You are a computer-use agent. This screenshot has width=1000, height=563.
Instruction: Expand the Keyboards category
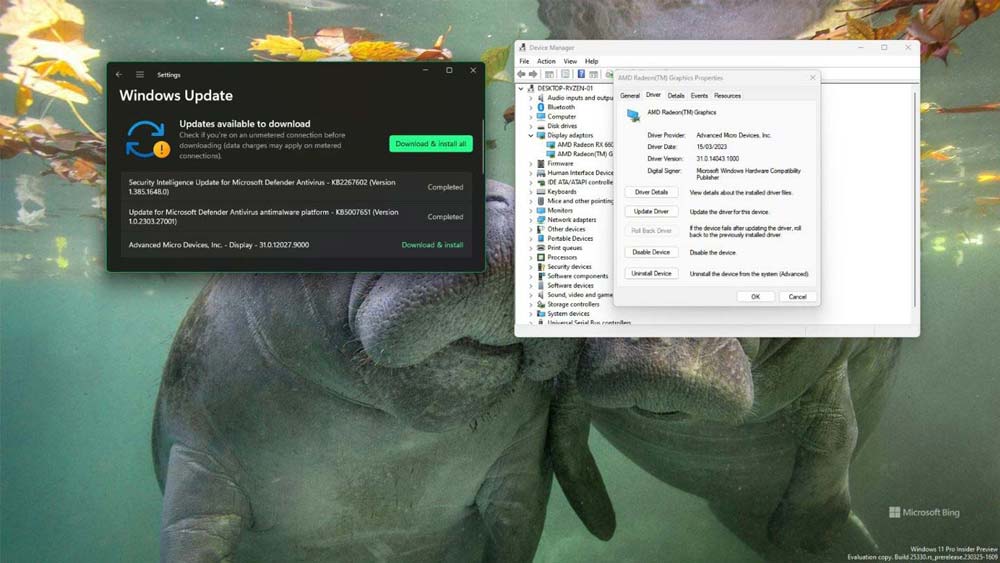(x=531, y=192)
